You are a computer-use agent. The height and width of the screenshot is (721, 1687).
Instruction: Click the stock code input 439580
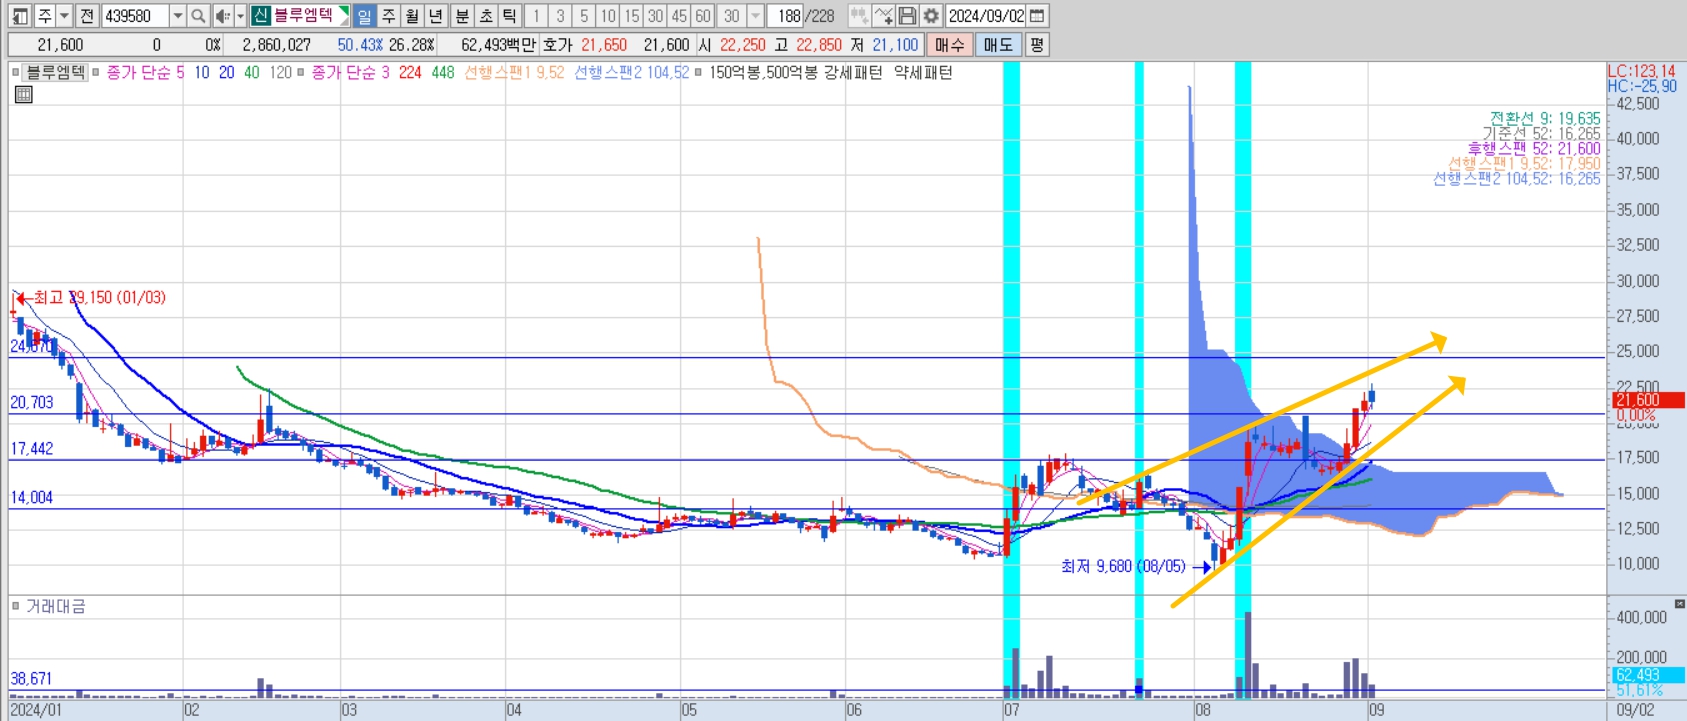coord(135,16)
